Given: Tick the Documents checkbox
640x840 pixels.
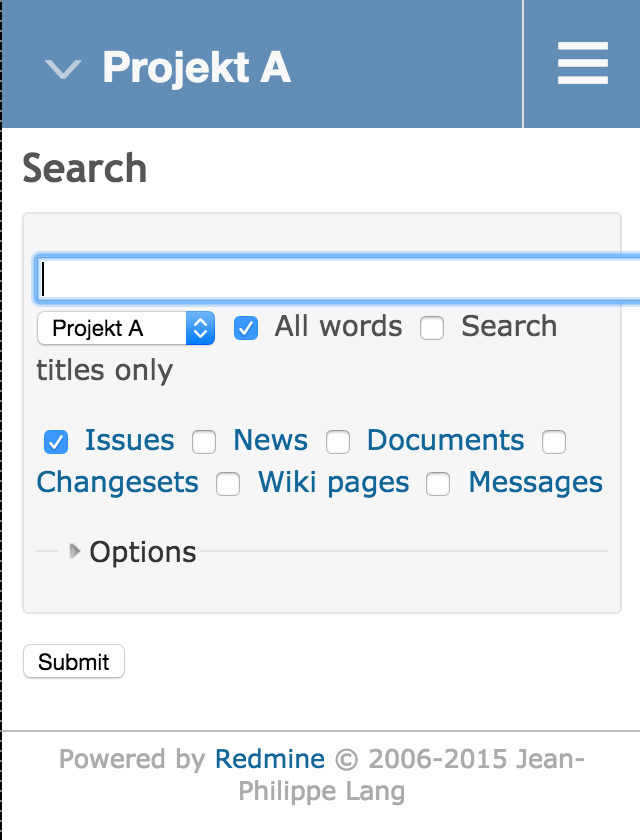Looking at the screenshot, I should coord(338,442).
